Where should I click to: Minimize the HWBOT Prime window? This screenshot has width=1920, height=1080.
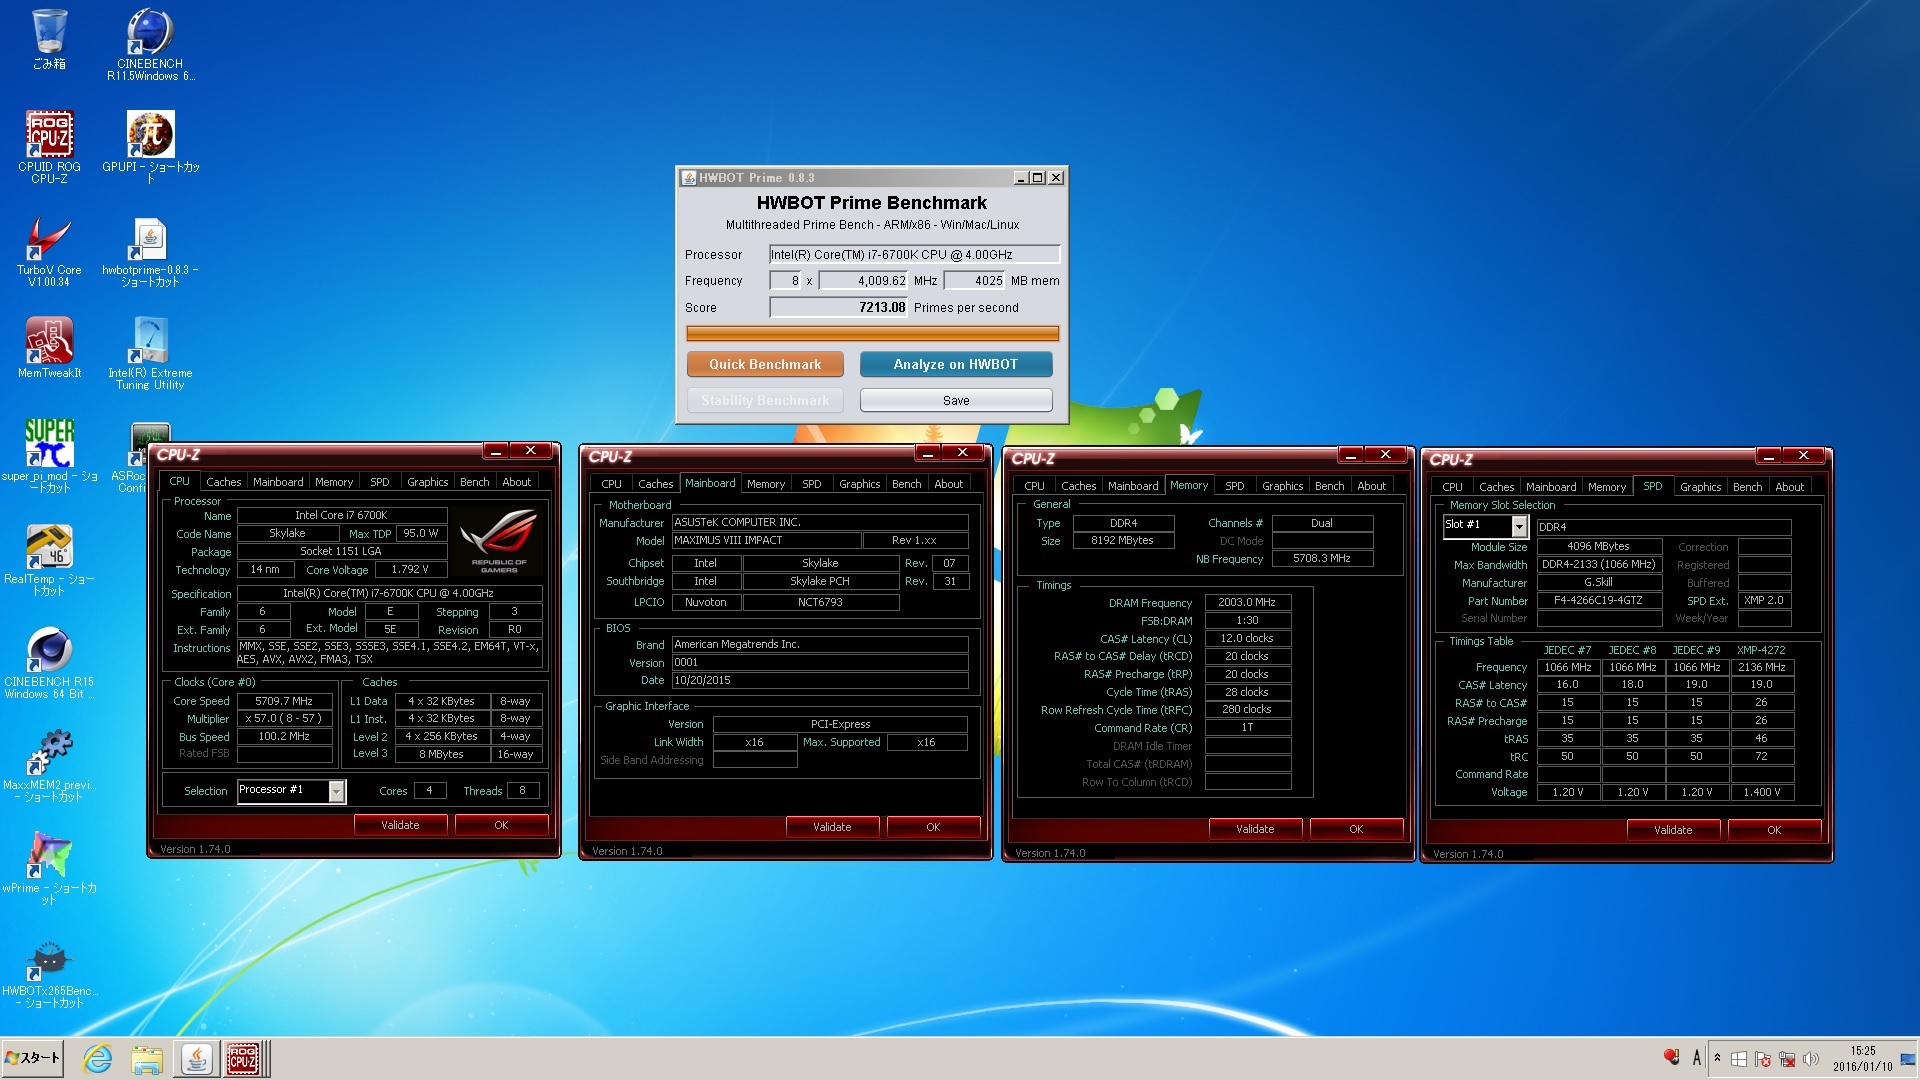tap(1020, 178)
